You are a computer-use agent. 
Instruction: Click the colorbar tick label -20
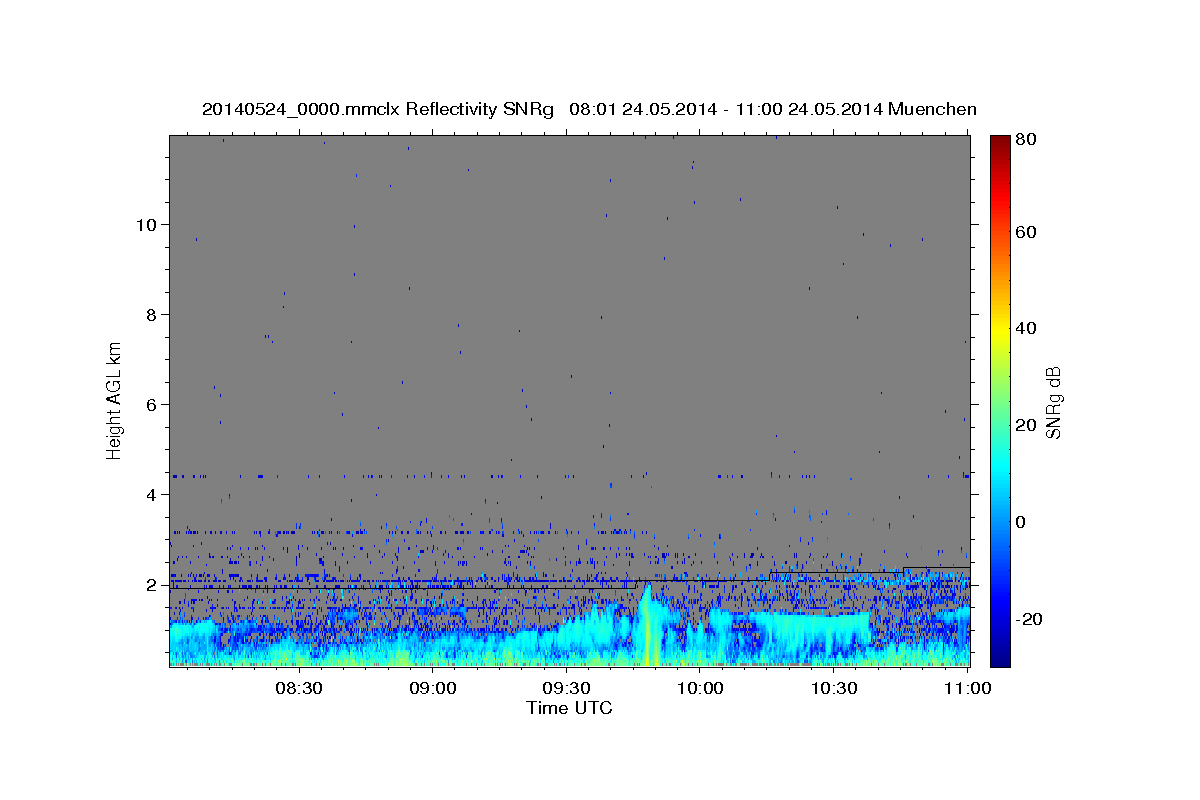(x=1027, y=619)
